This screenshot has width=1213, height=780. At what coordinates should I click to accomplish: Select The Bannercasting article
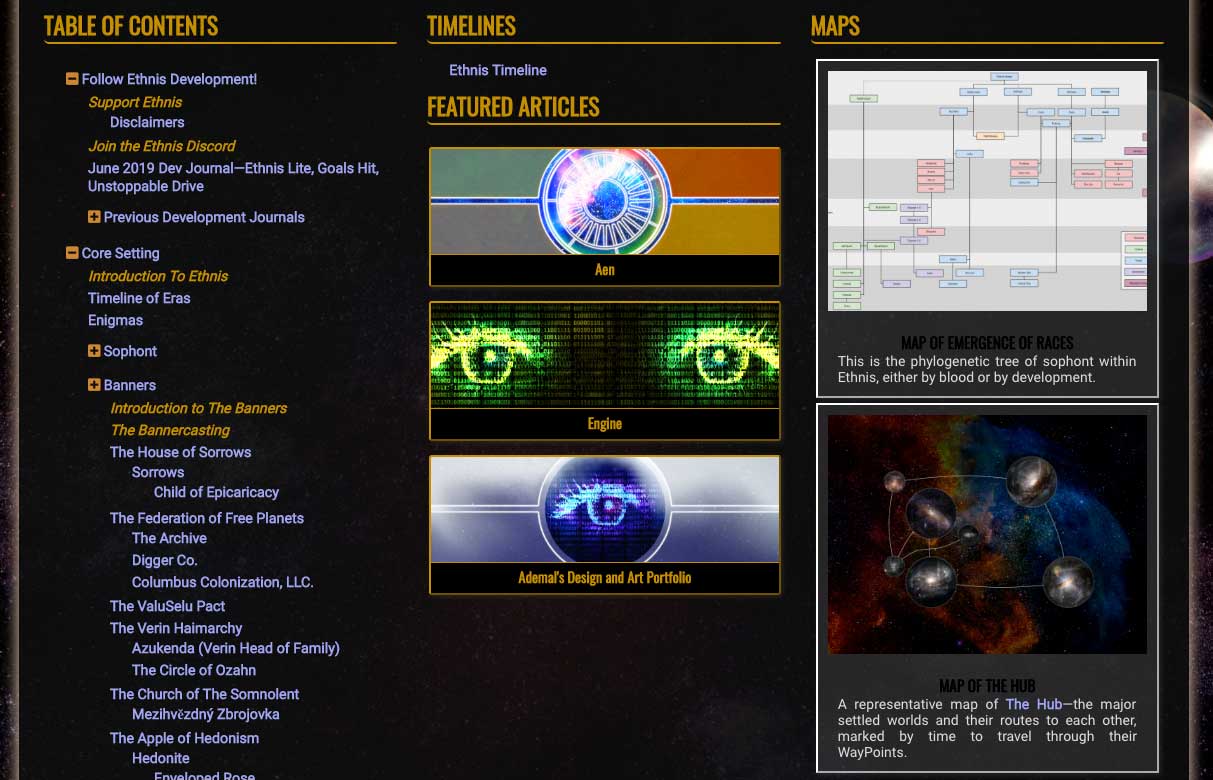click(170, 430)
